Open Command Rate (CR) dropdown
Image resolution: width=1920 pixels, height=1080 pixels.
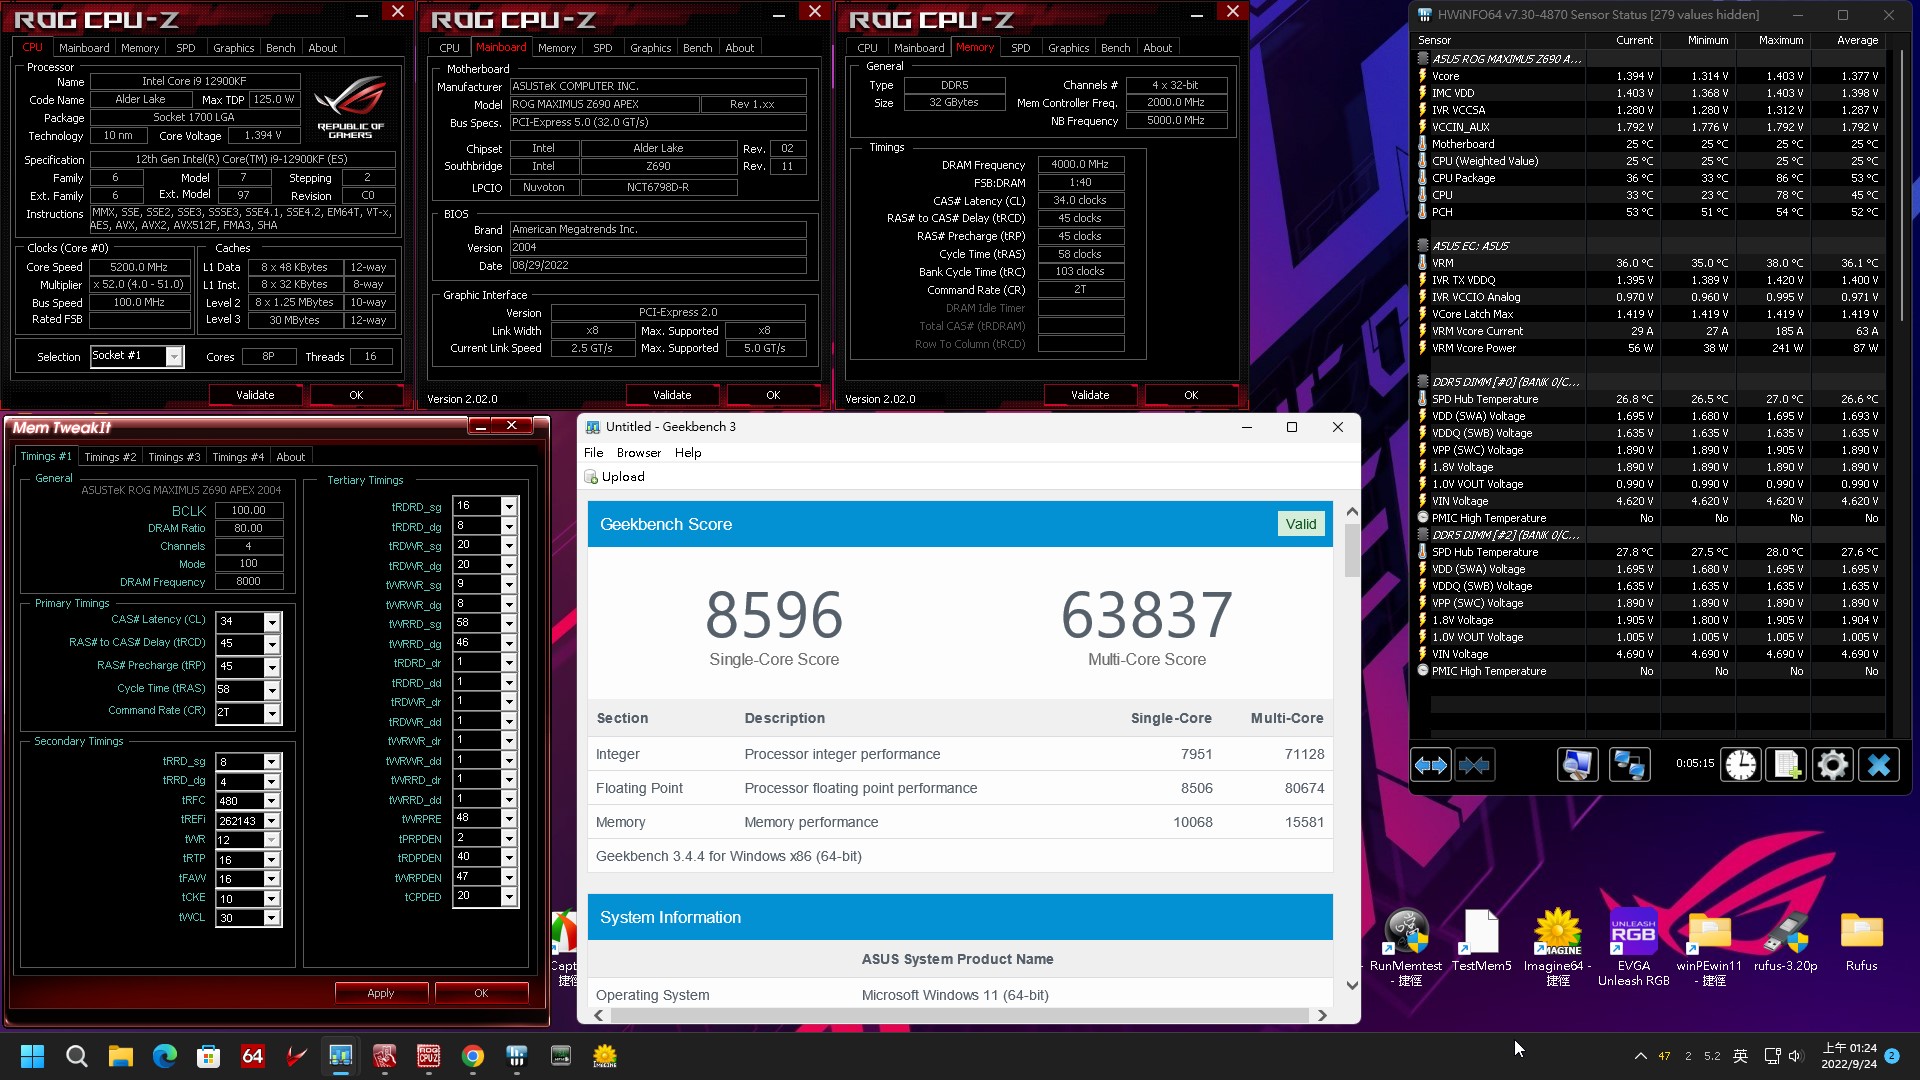pos(271,712)
